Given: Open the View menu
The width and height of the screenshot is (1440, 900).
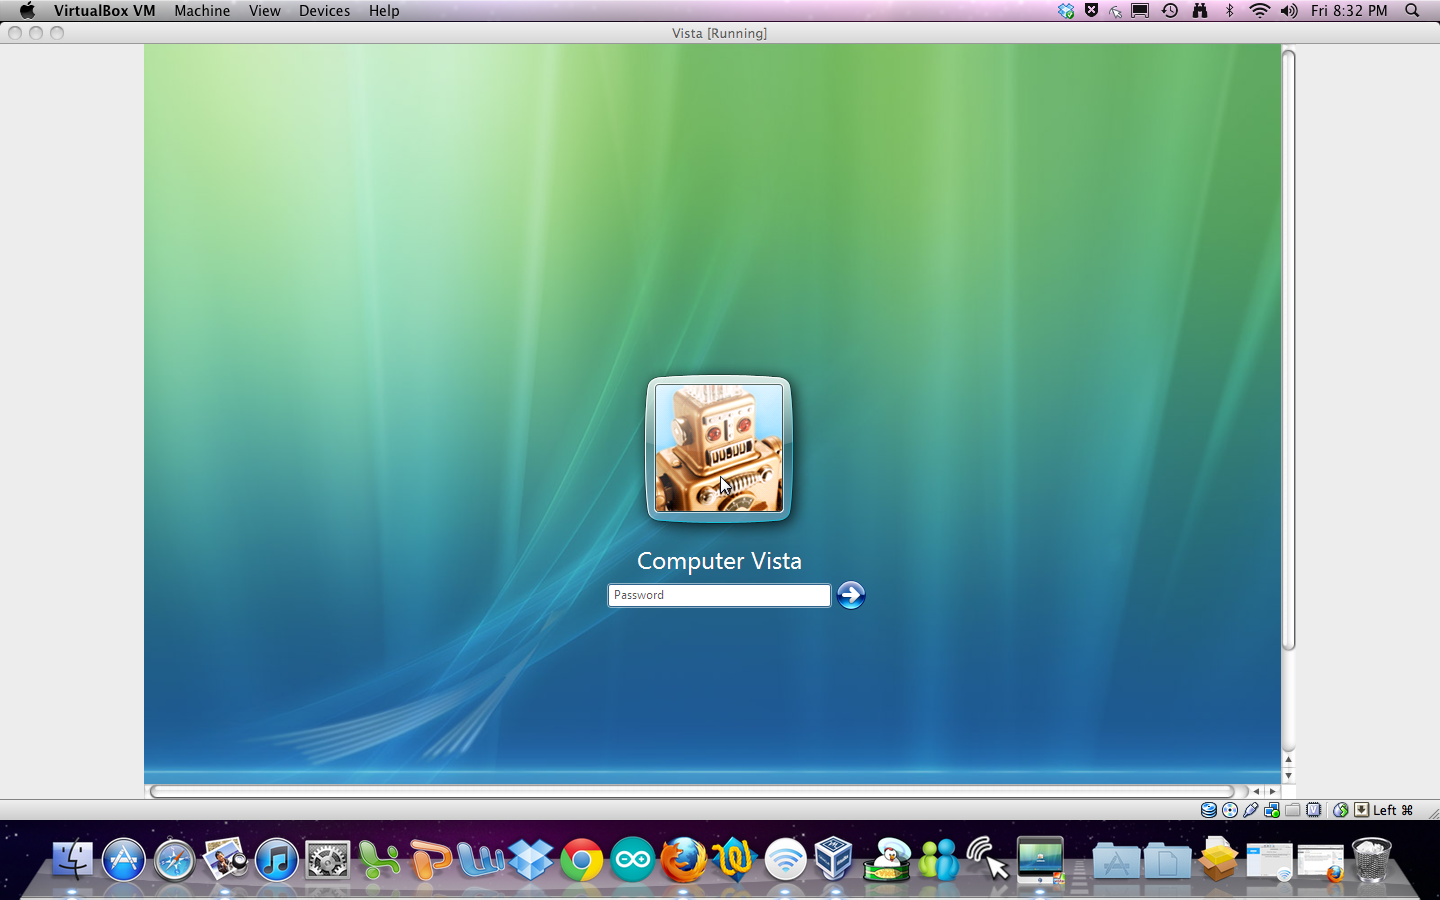Looking at the screenshot, I should (264, 11).
